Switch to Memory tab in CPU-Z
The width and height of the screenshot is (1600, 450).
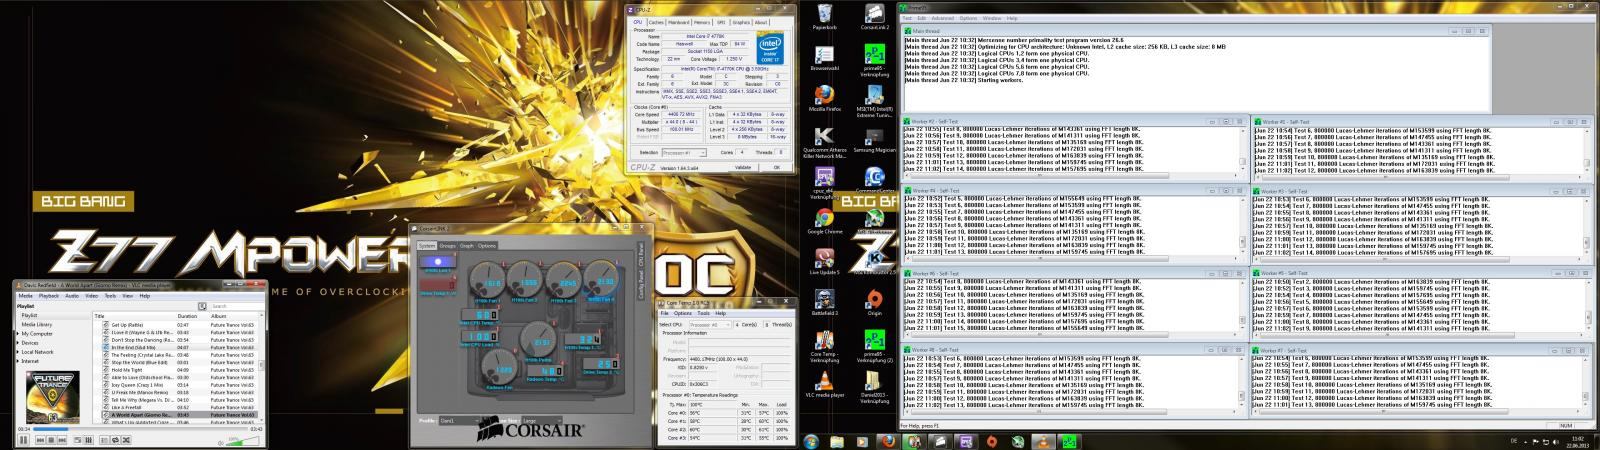[x=702, y=21]
